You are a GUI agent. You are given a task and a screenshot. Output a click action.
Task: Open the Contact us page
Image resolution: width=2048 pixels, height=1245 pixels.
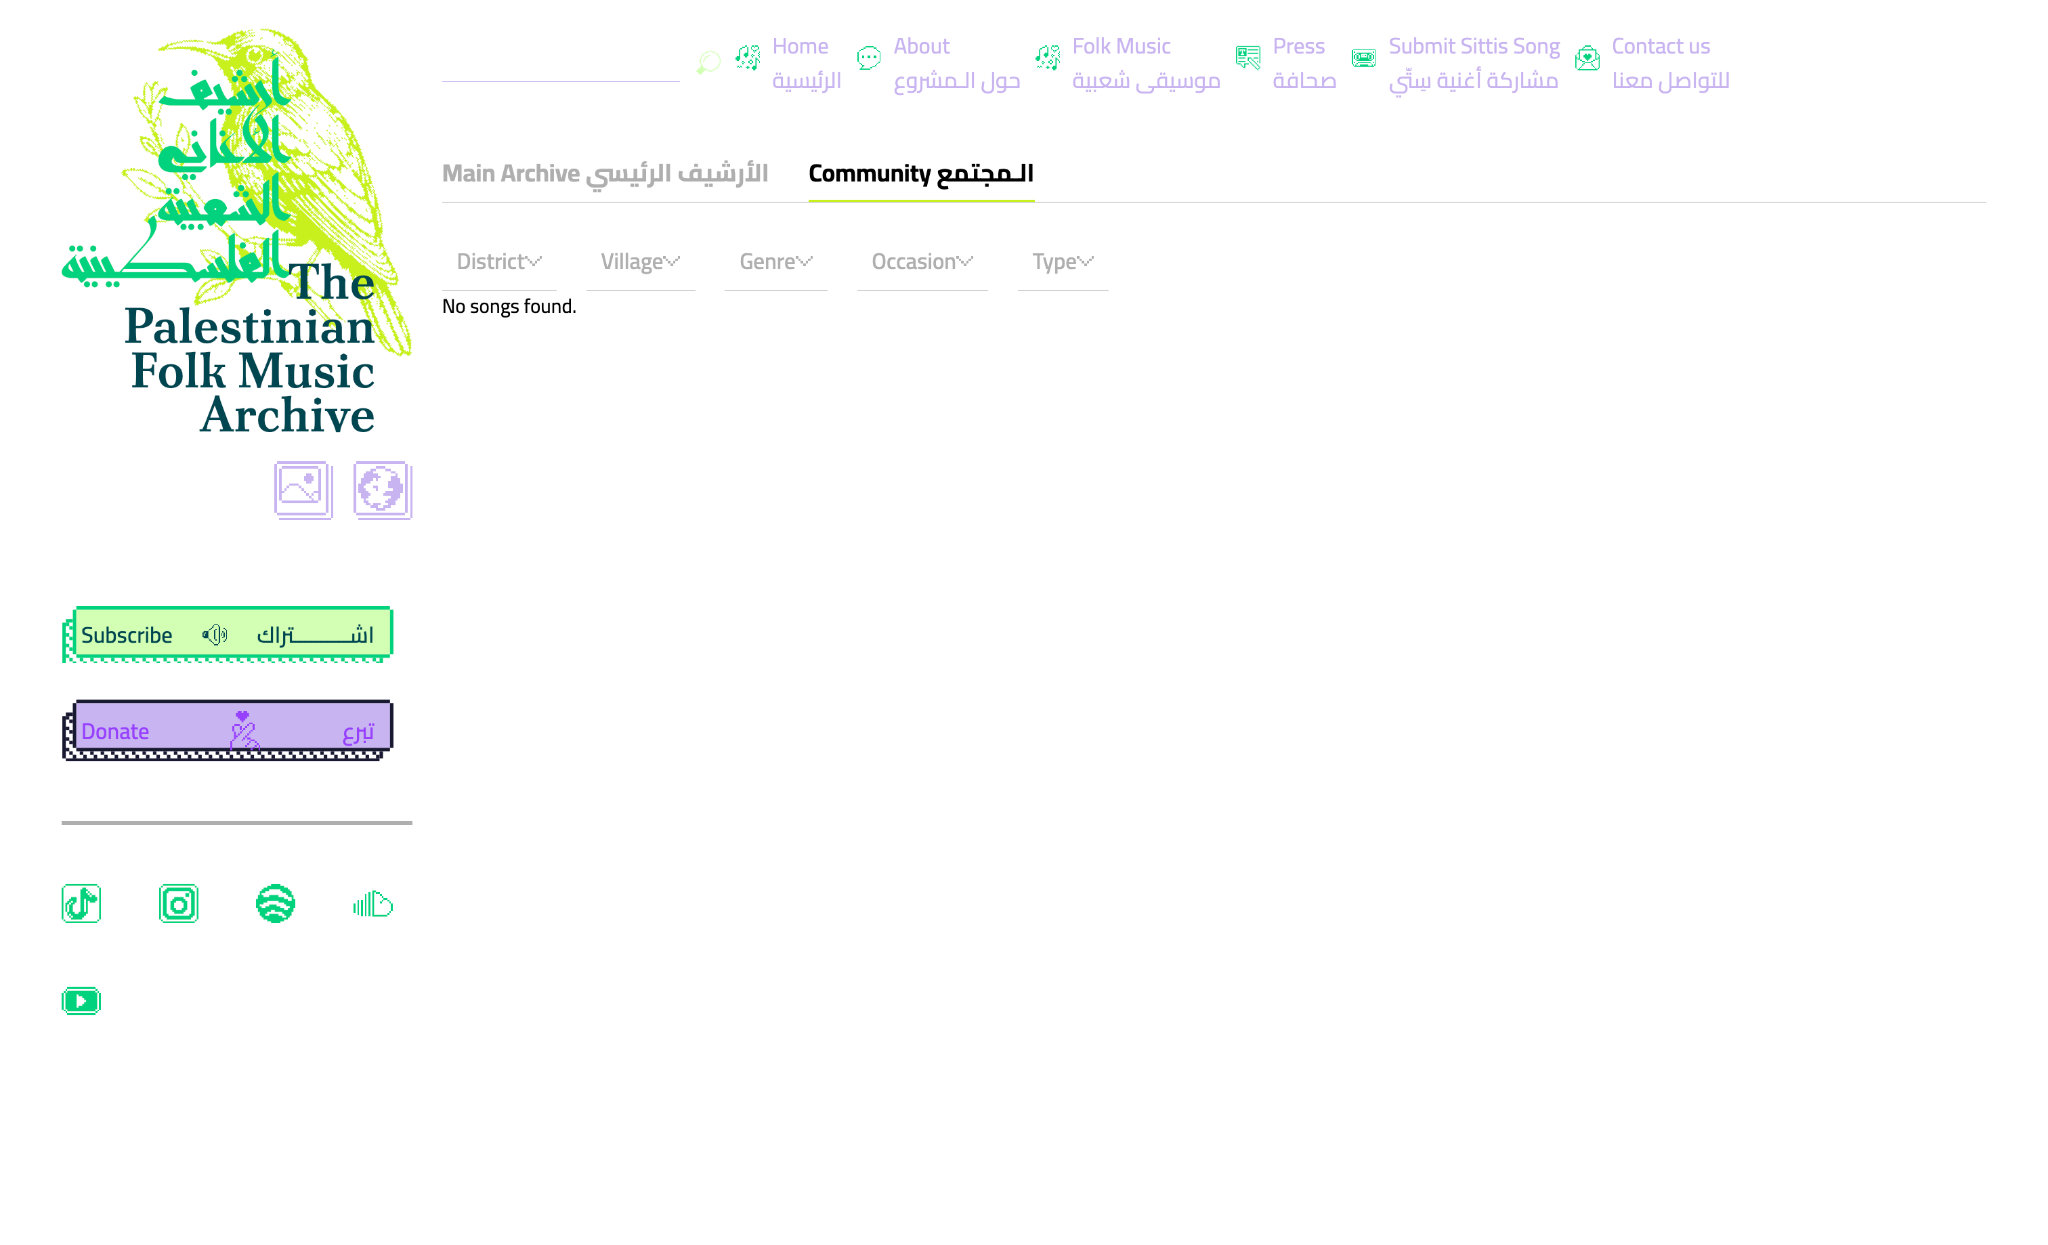(x=1670, y=63)
